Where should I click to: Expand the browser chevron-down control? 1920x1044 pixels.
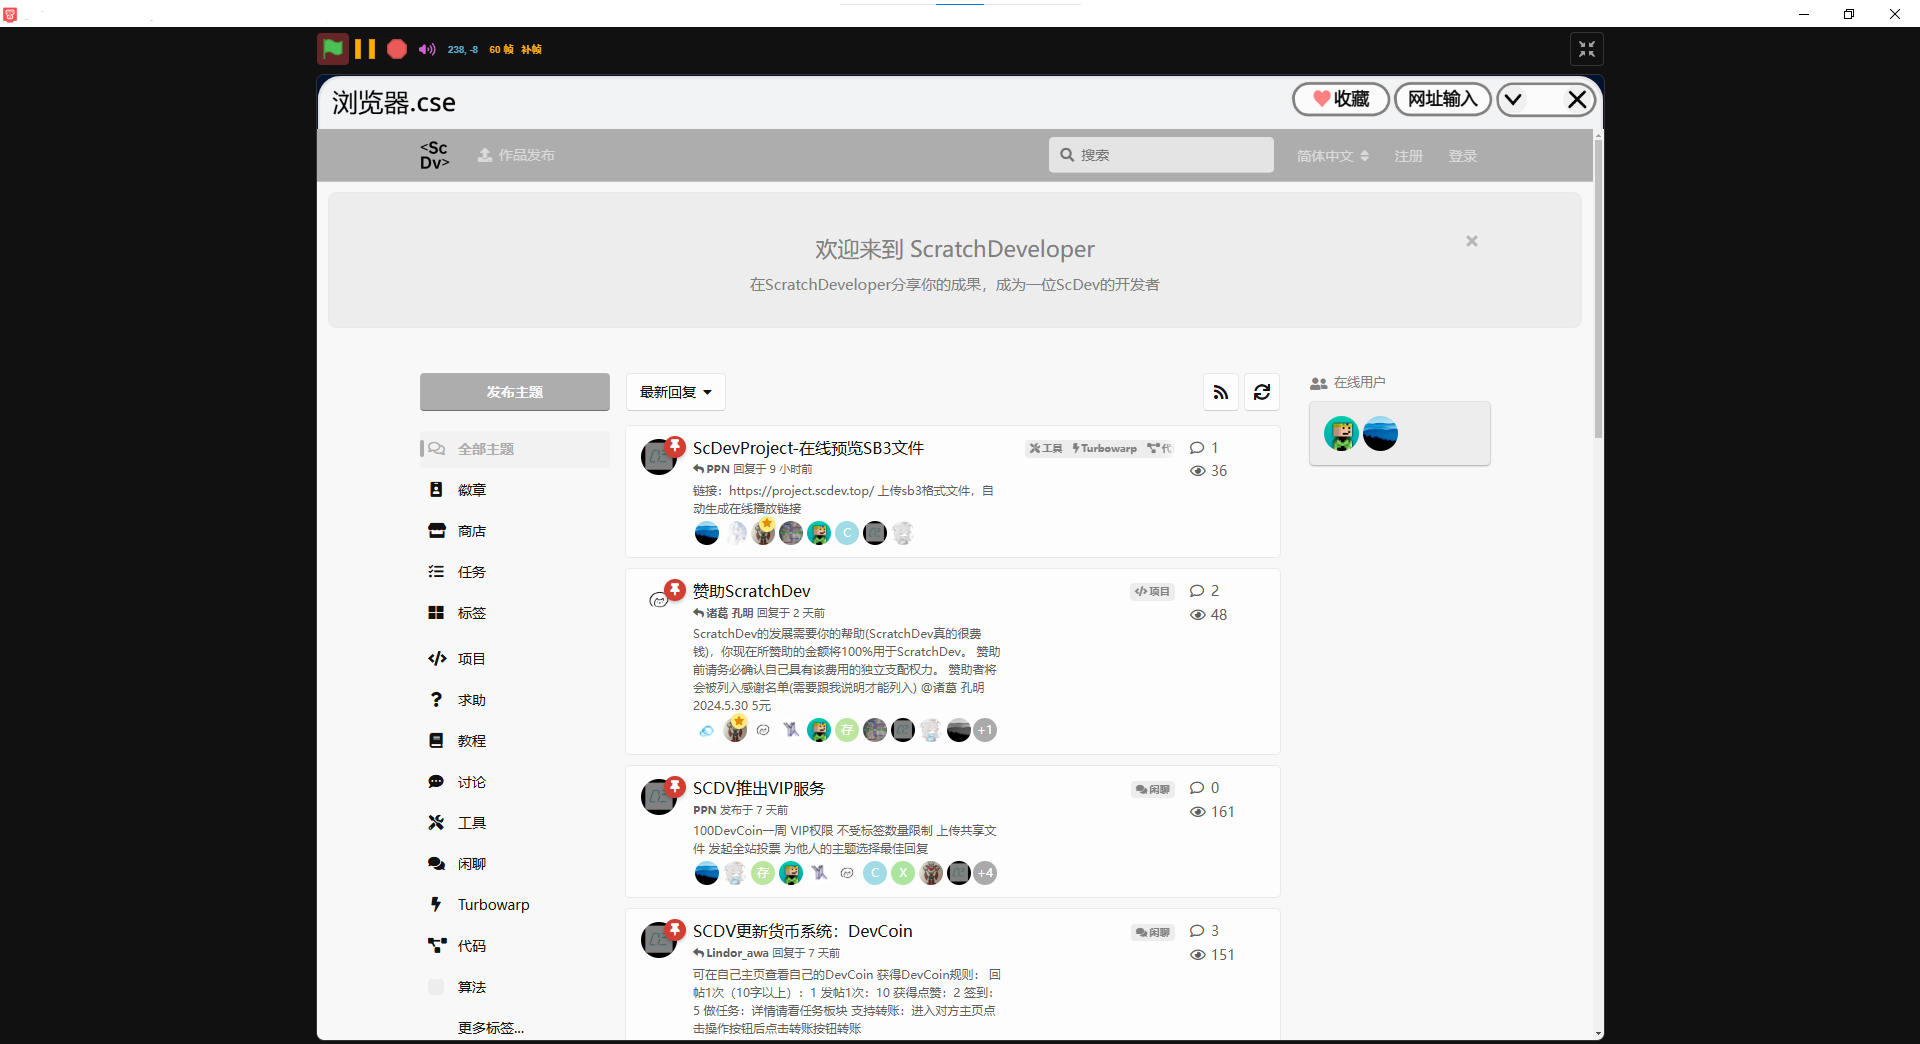tap(1513, 99)
